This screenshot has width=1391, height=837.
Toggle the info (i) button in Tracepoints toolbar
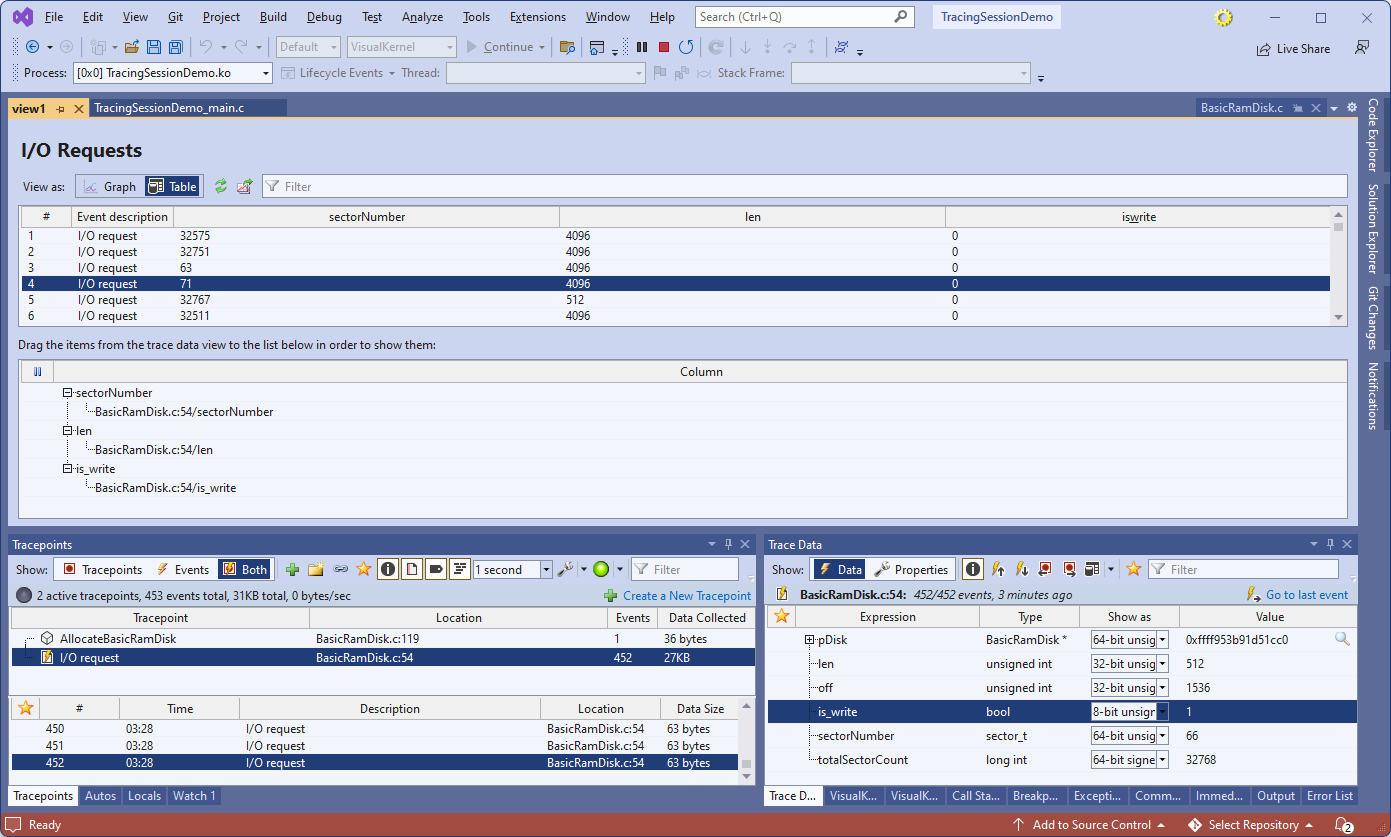pos(388,569)
